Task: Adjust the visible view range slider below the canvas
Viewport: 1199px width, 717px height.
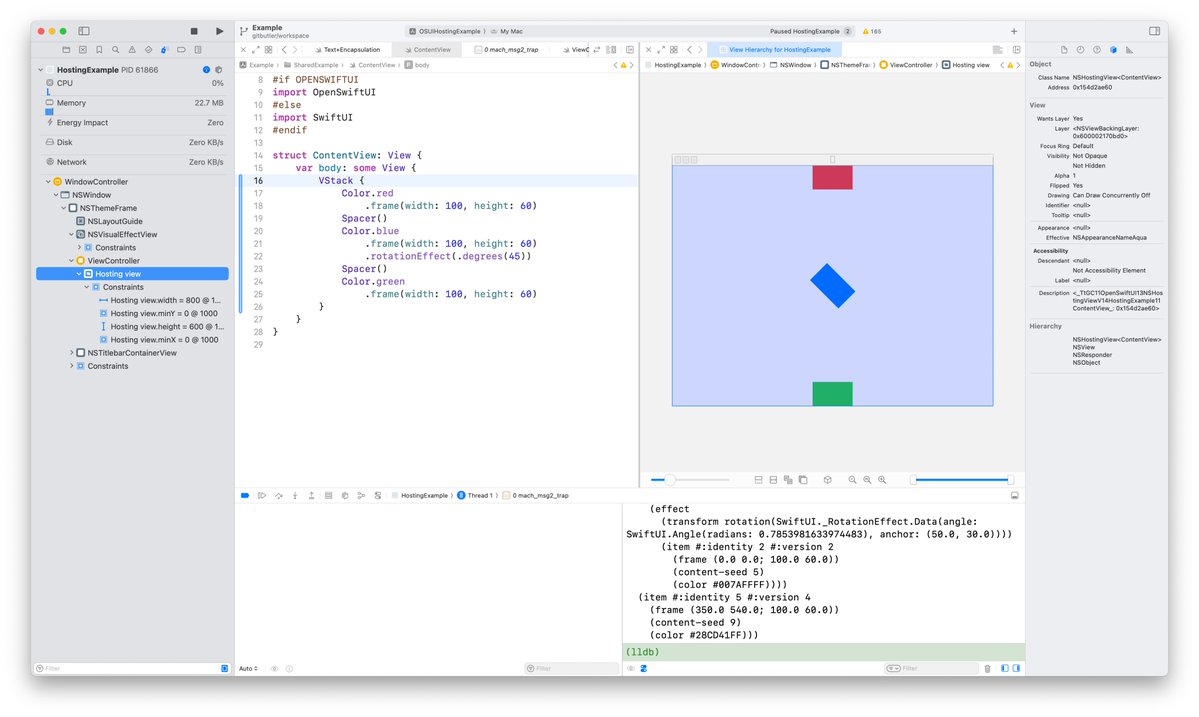Action: [x=962, y=480]
